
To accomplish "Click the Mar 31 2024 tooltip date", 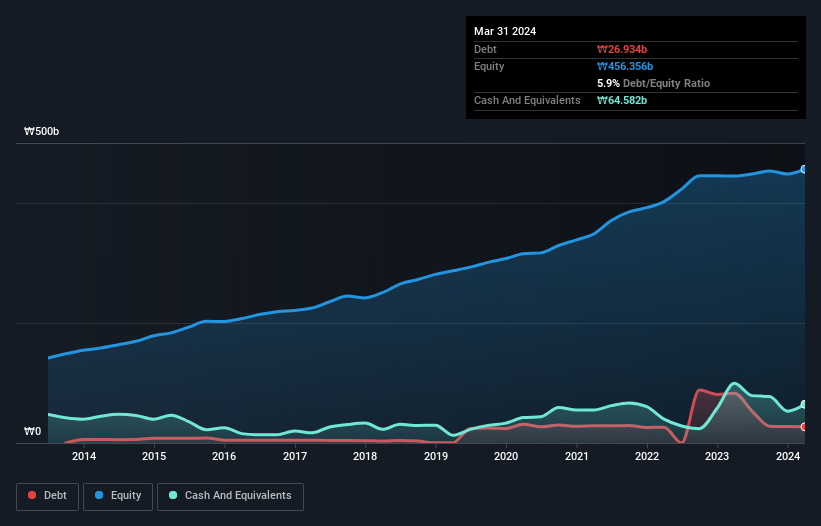I will coord(505,31).
